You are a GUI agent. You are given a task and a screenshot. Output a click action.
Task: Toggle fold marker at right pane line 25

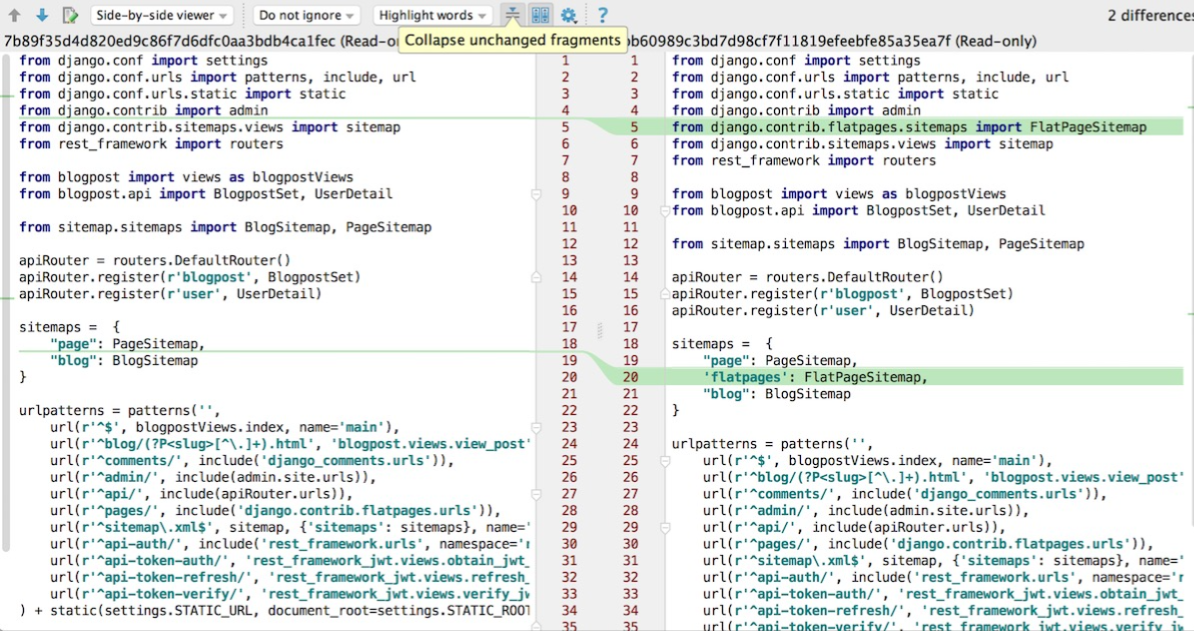pos(664,461)
